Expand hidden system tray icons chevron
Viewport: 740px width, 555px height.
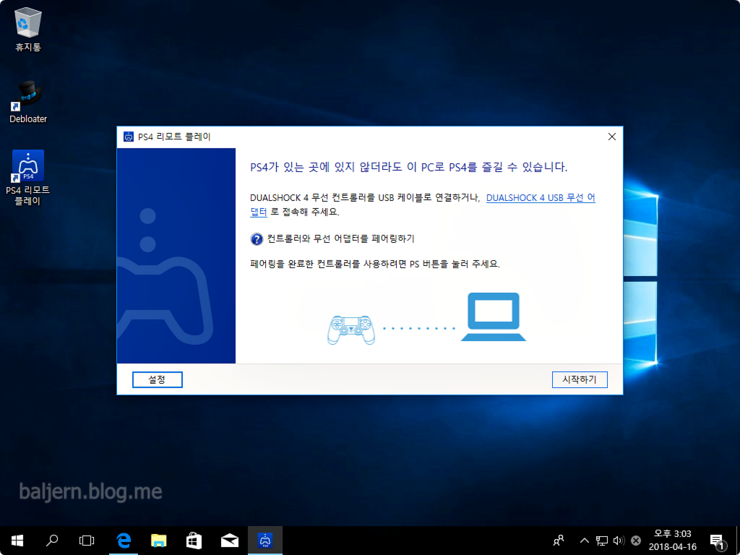point(584,541)
